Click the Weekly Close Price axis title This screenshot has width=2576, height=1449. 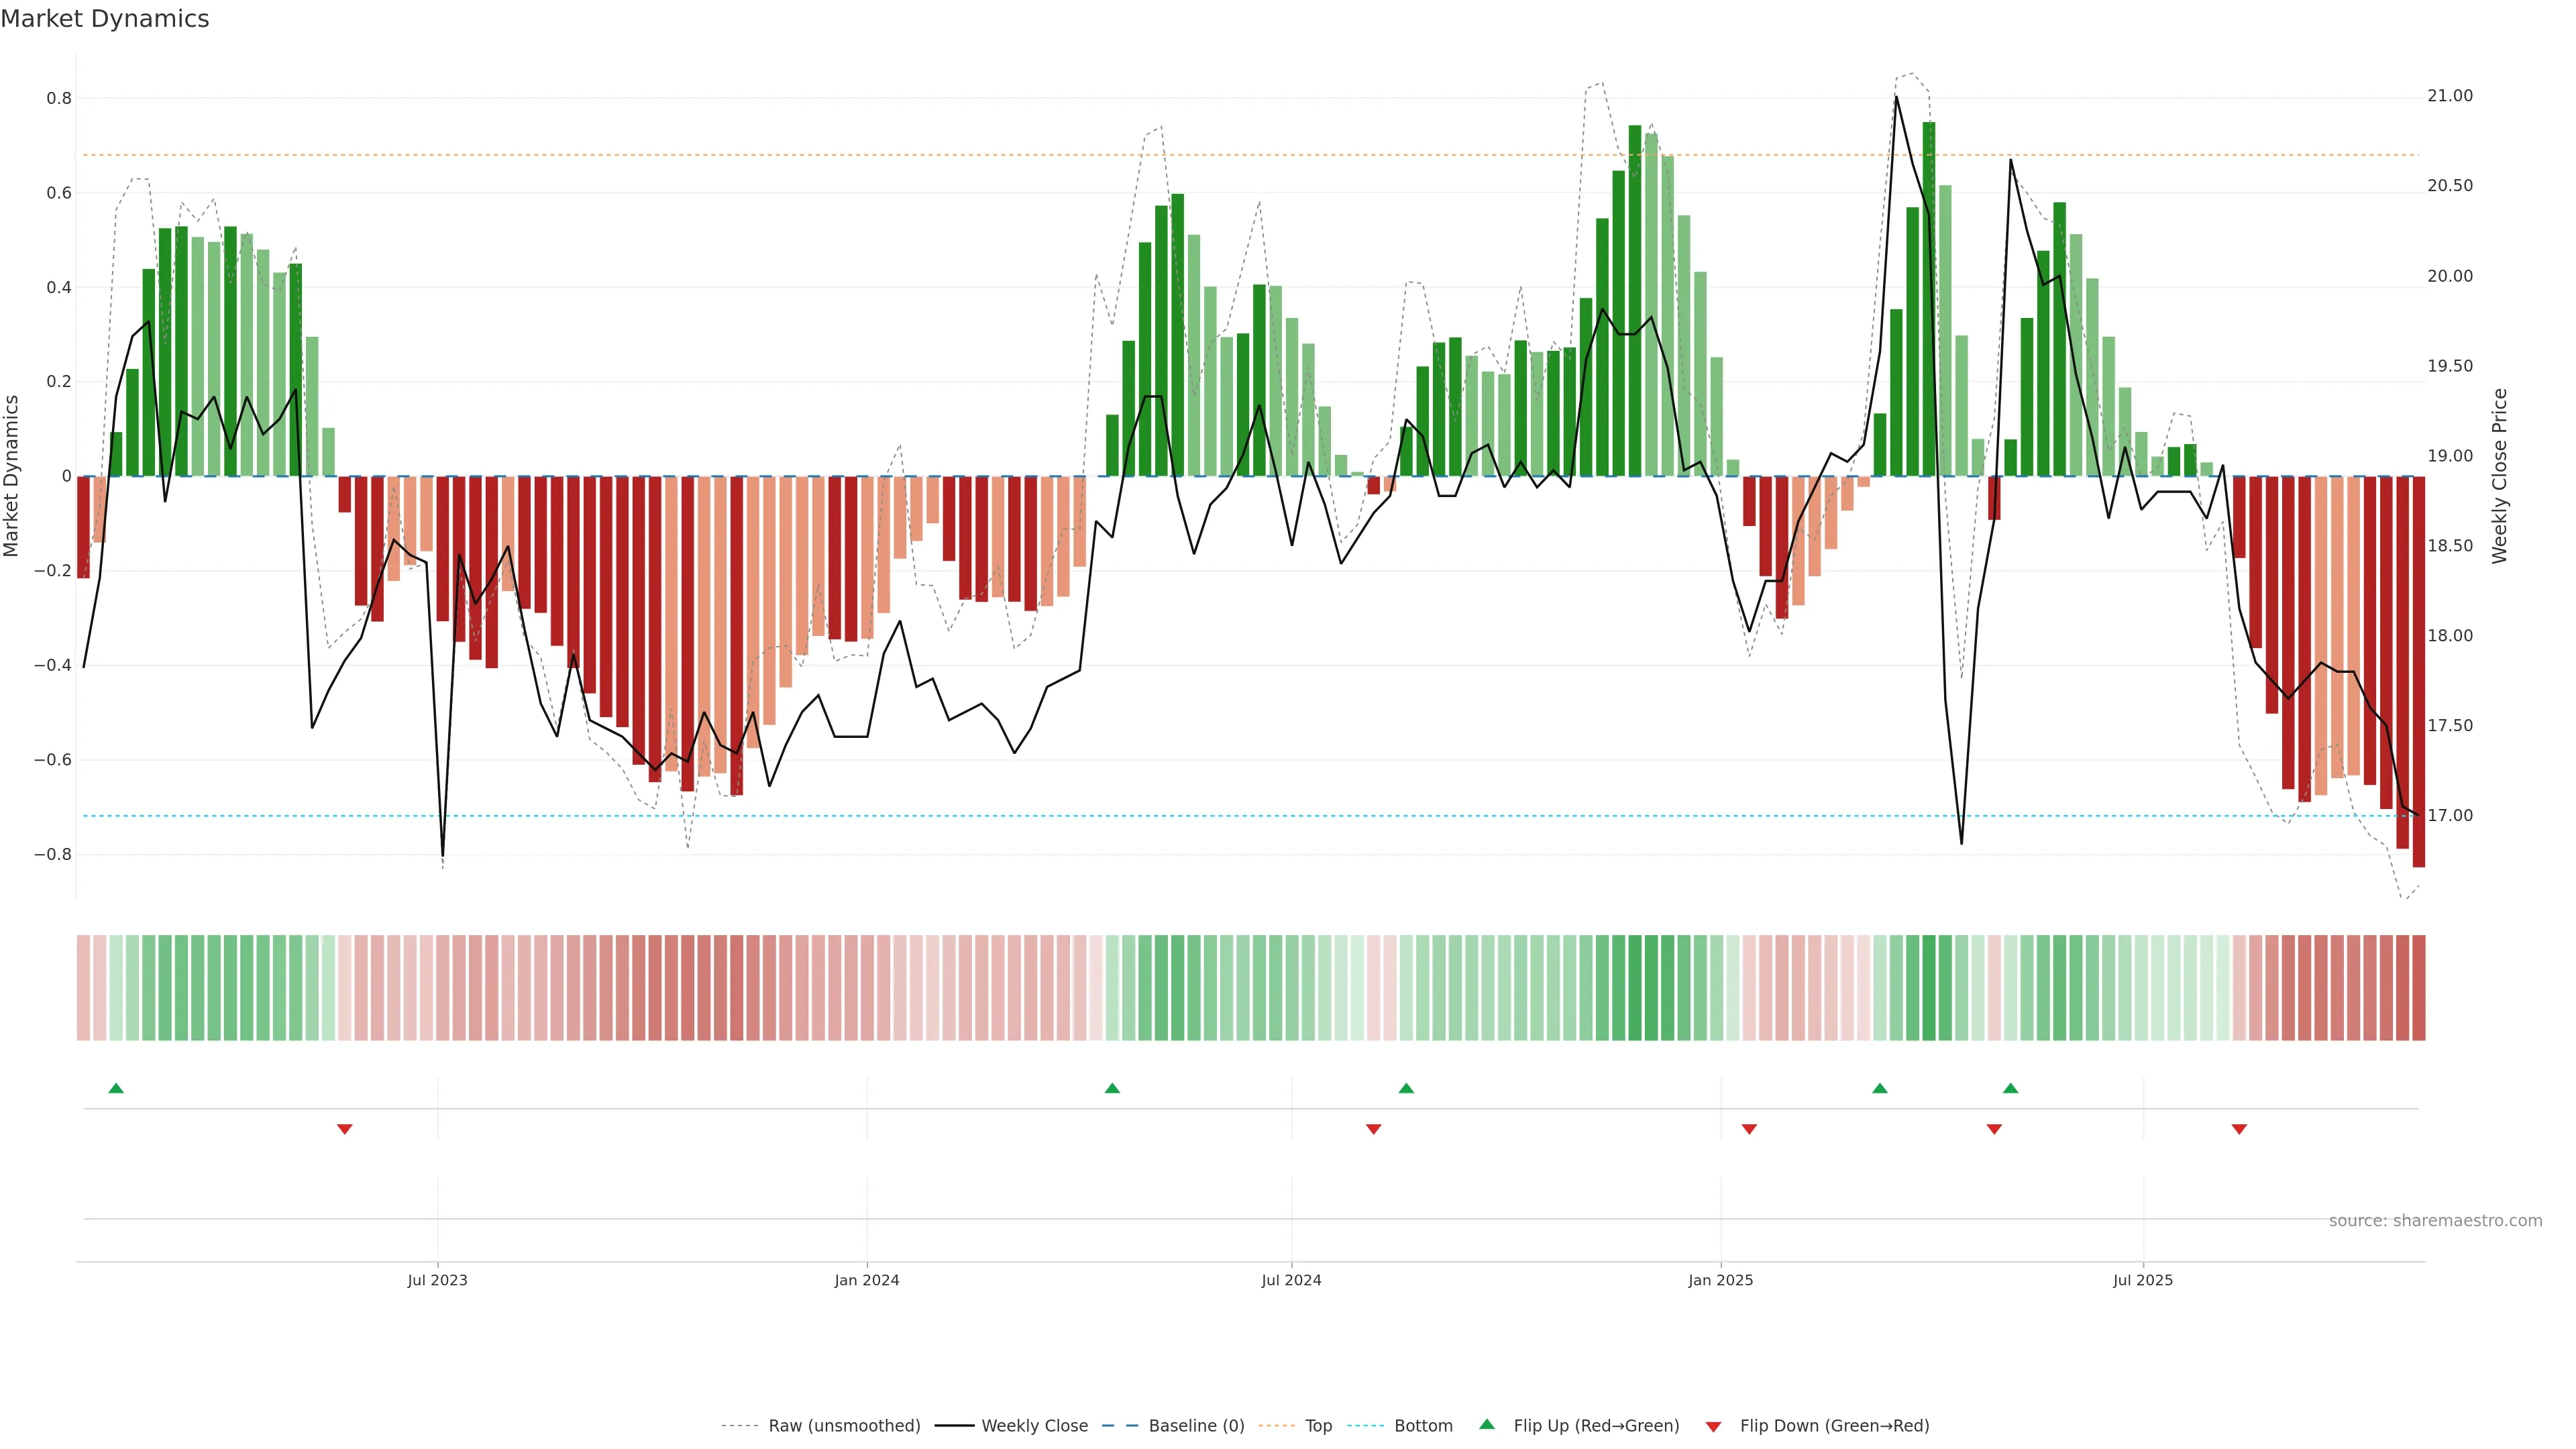click(x=2500, y=476)
